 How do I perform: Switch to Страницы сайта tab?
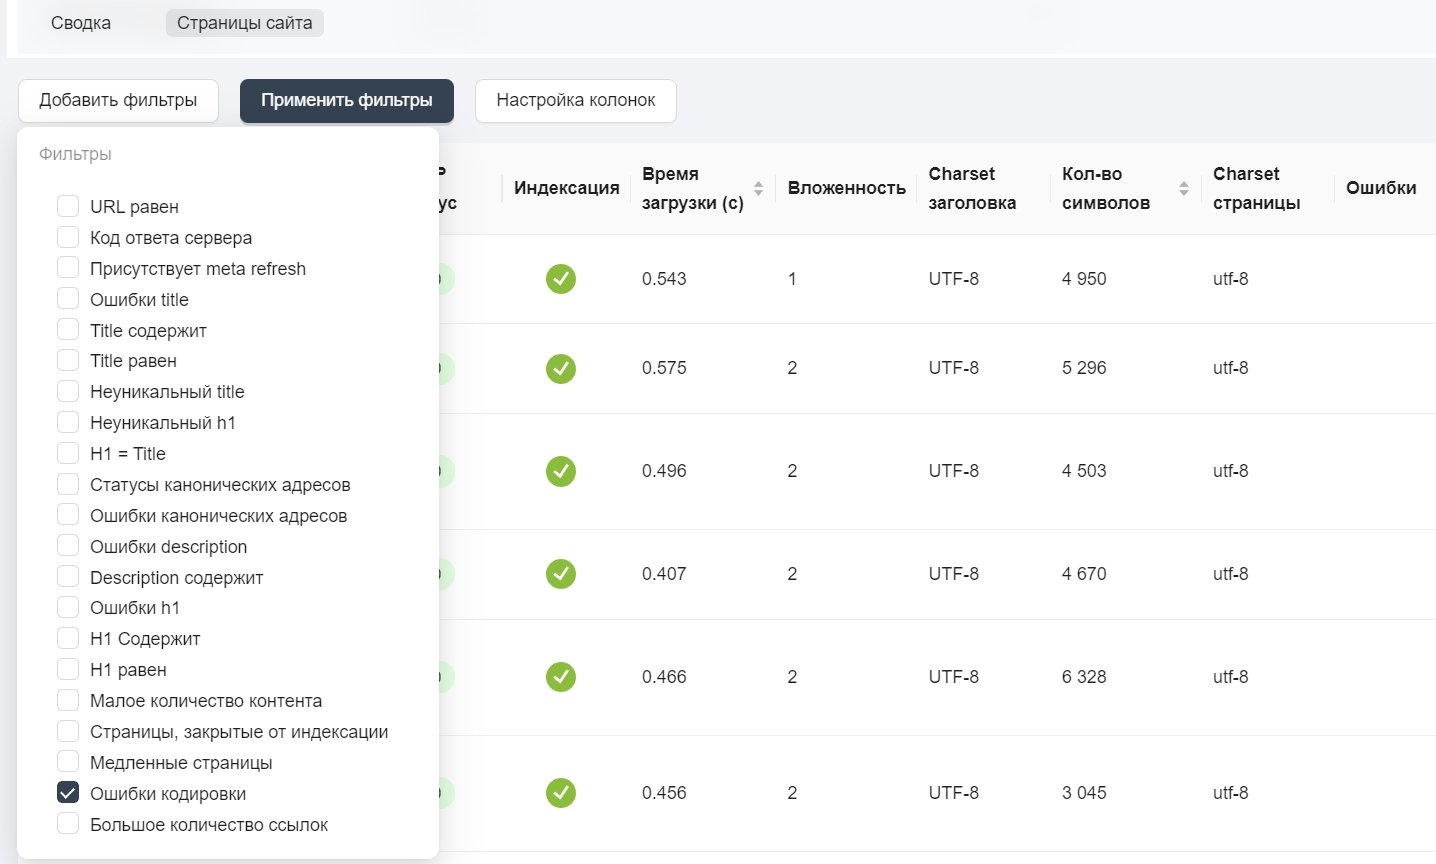pyautogui.click(x=245, y=23)
